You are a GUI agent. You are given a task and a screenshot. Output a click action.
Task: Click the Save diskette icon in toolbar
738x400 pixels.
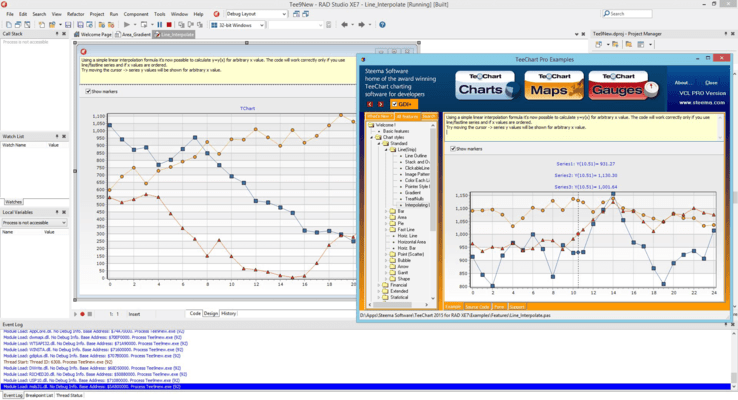coord(68,24)
